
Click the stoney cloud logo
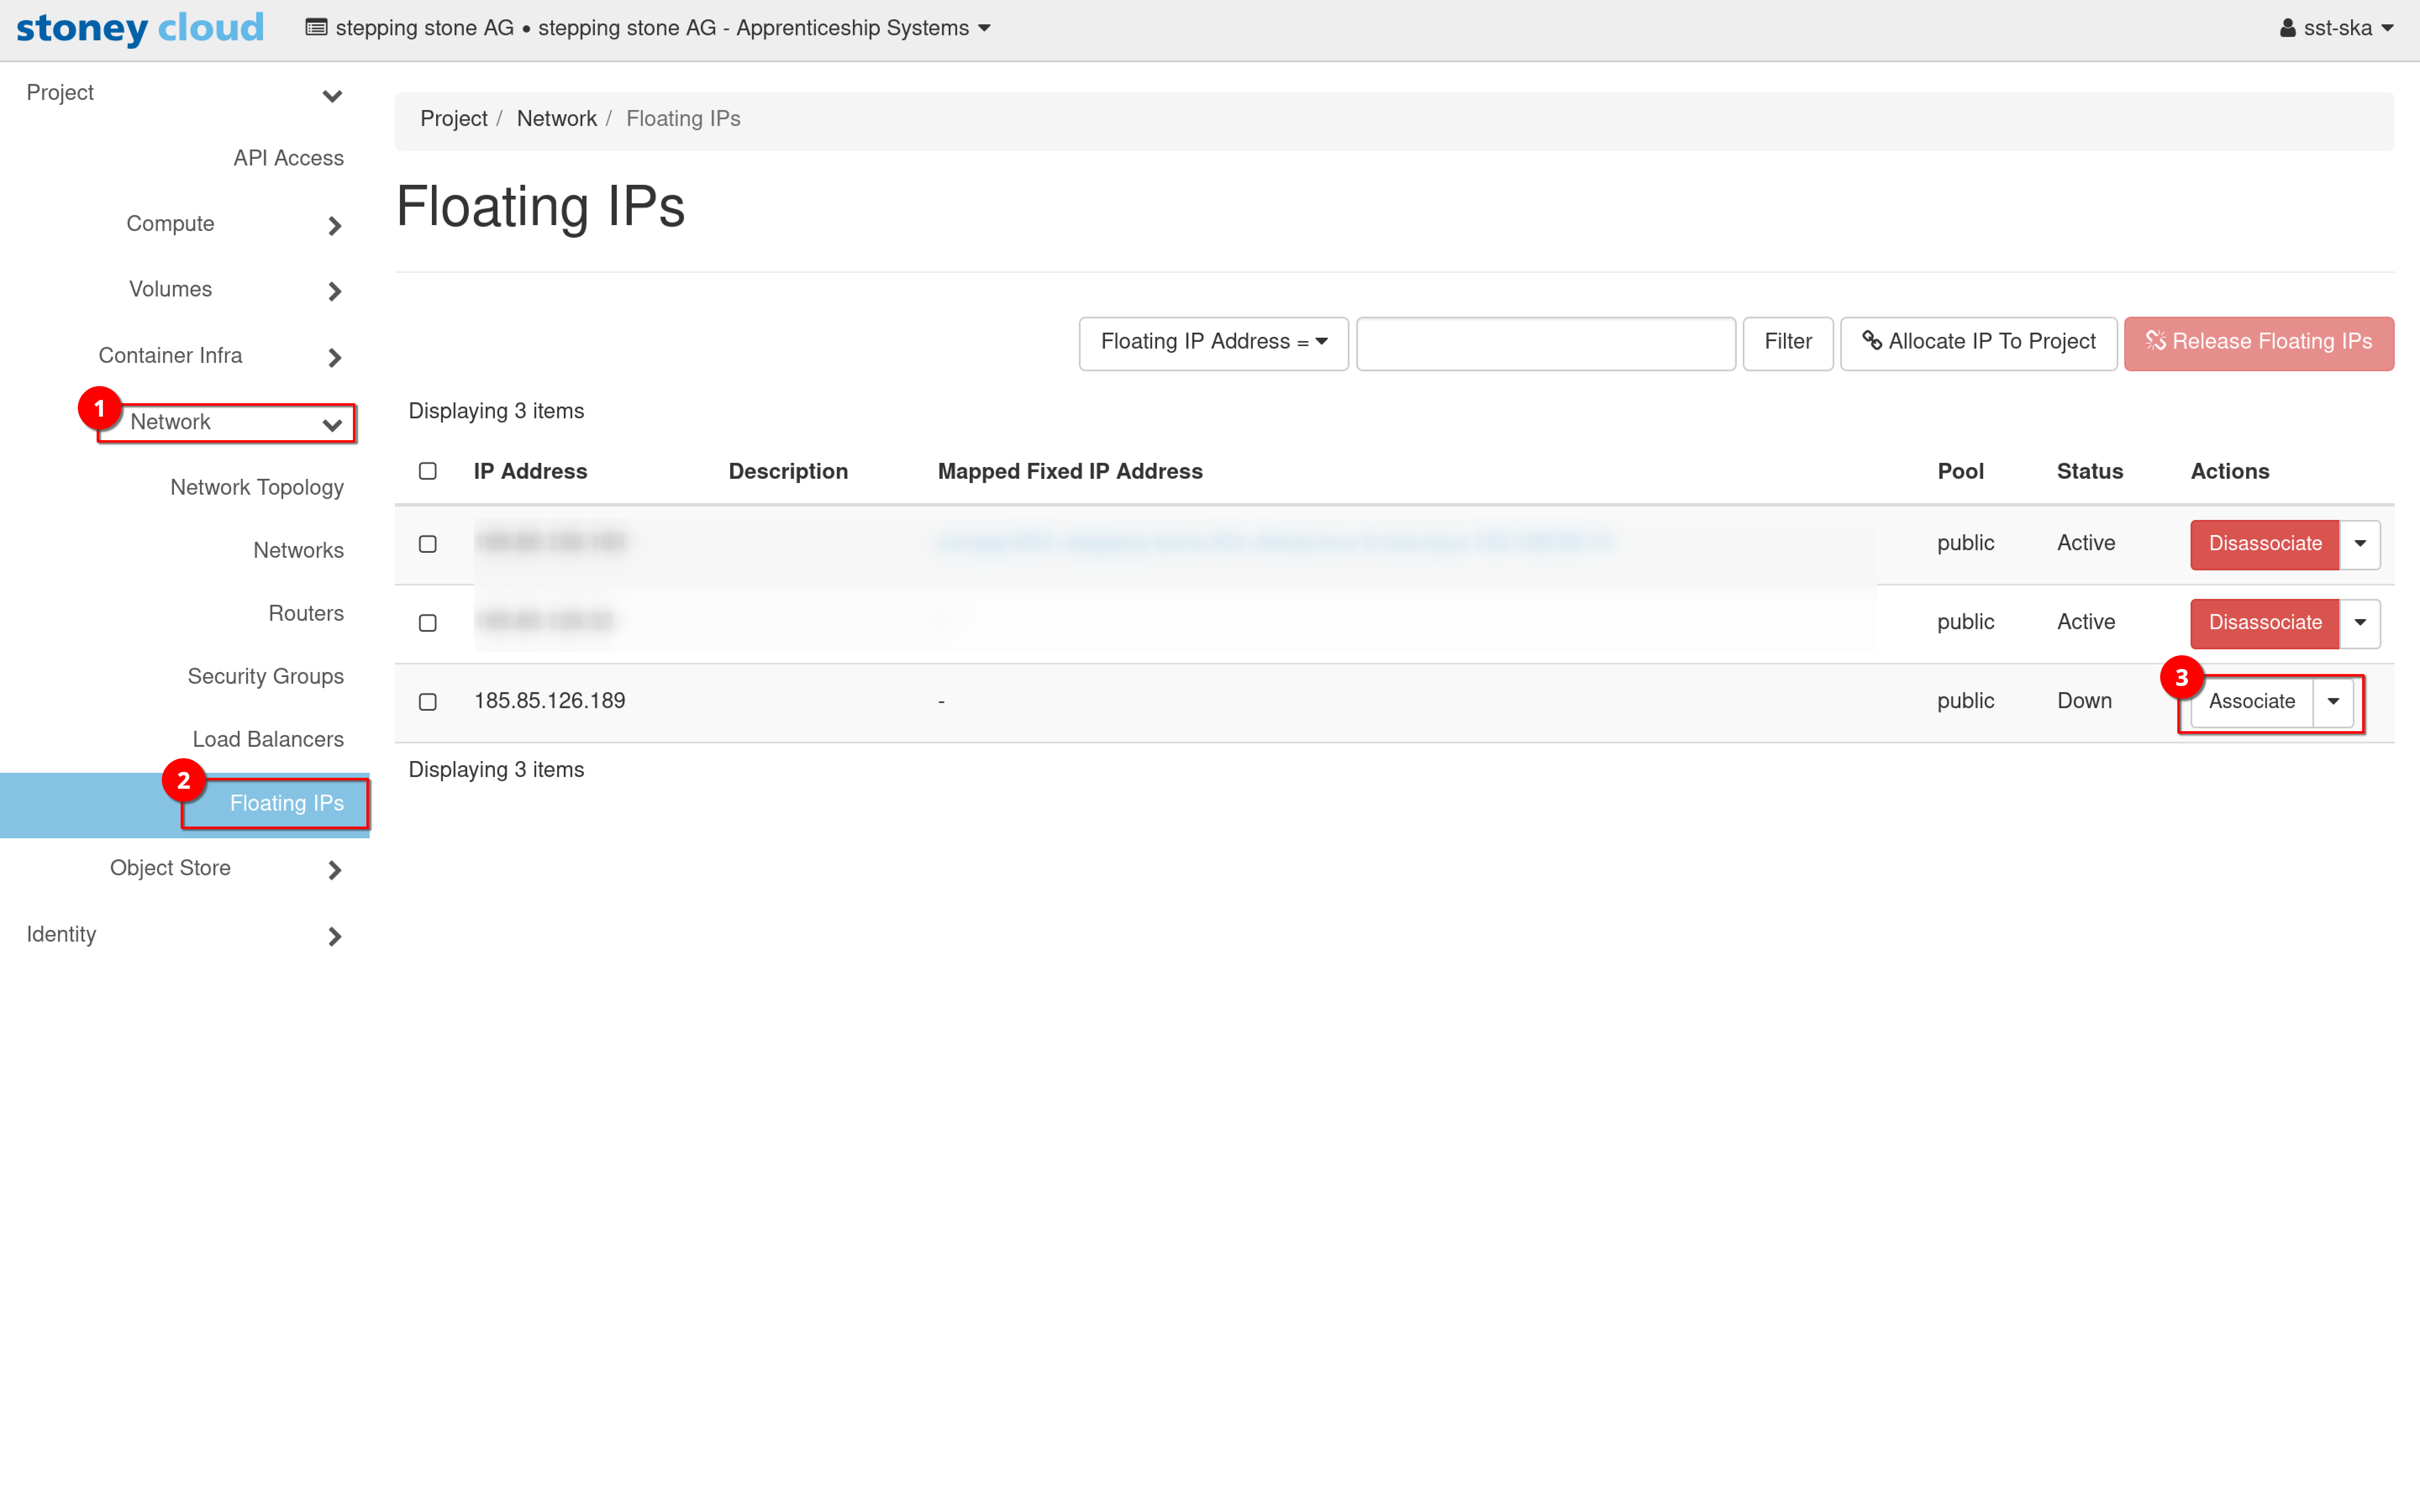pyautogui.click(x=140, y=28)
